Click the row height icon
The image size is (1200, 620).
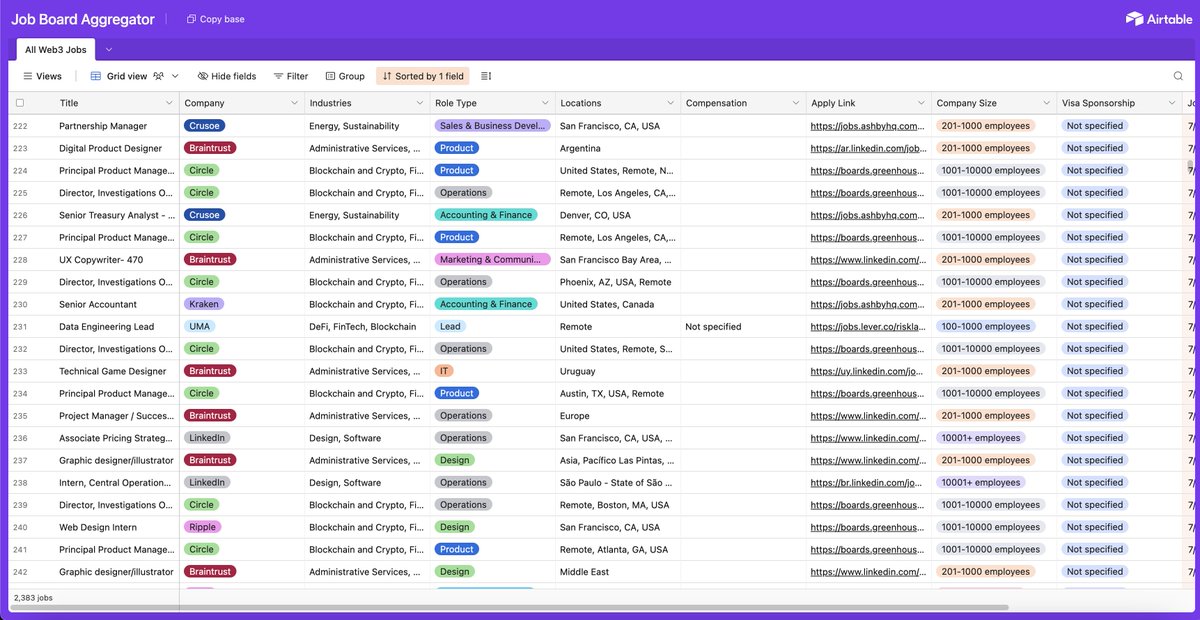click(x=486, y=76)
